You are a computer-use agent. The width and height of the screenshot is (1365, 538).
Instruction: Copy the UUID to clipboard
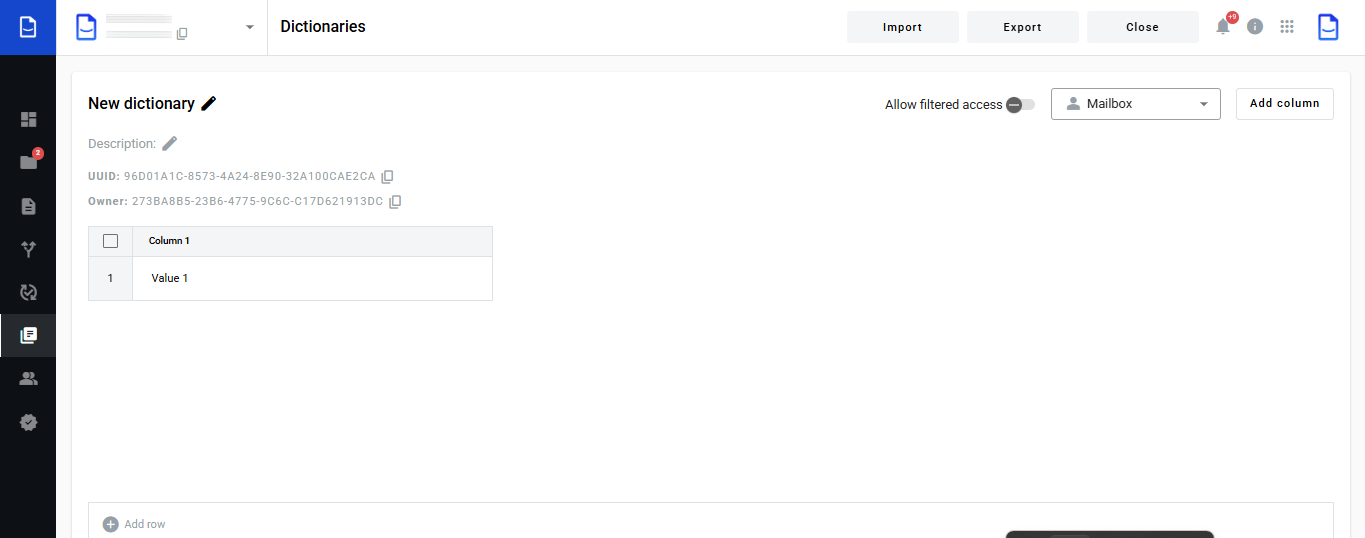point(388,177)
